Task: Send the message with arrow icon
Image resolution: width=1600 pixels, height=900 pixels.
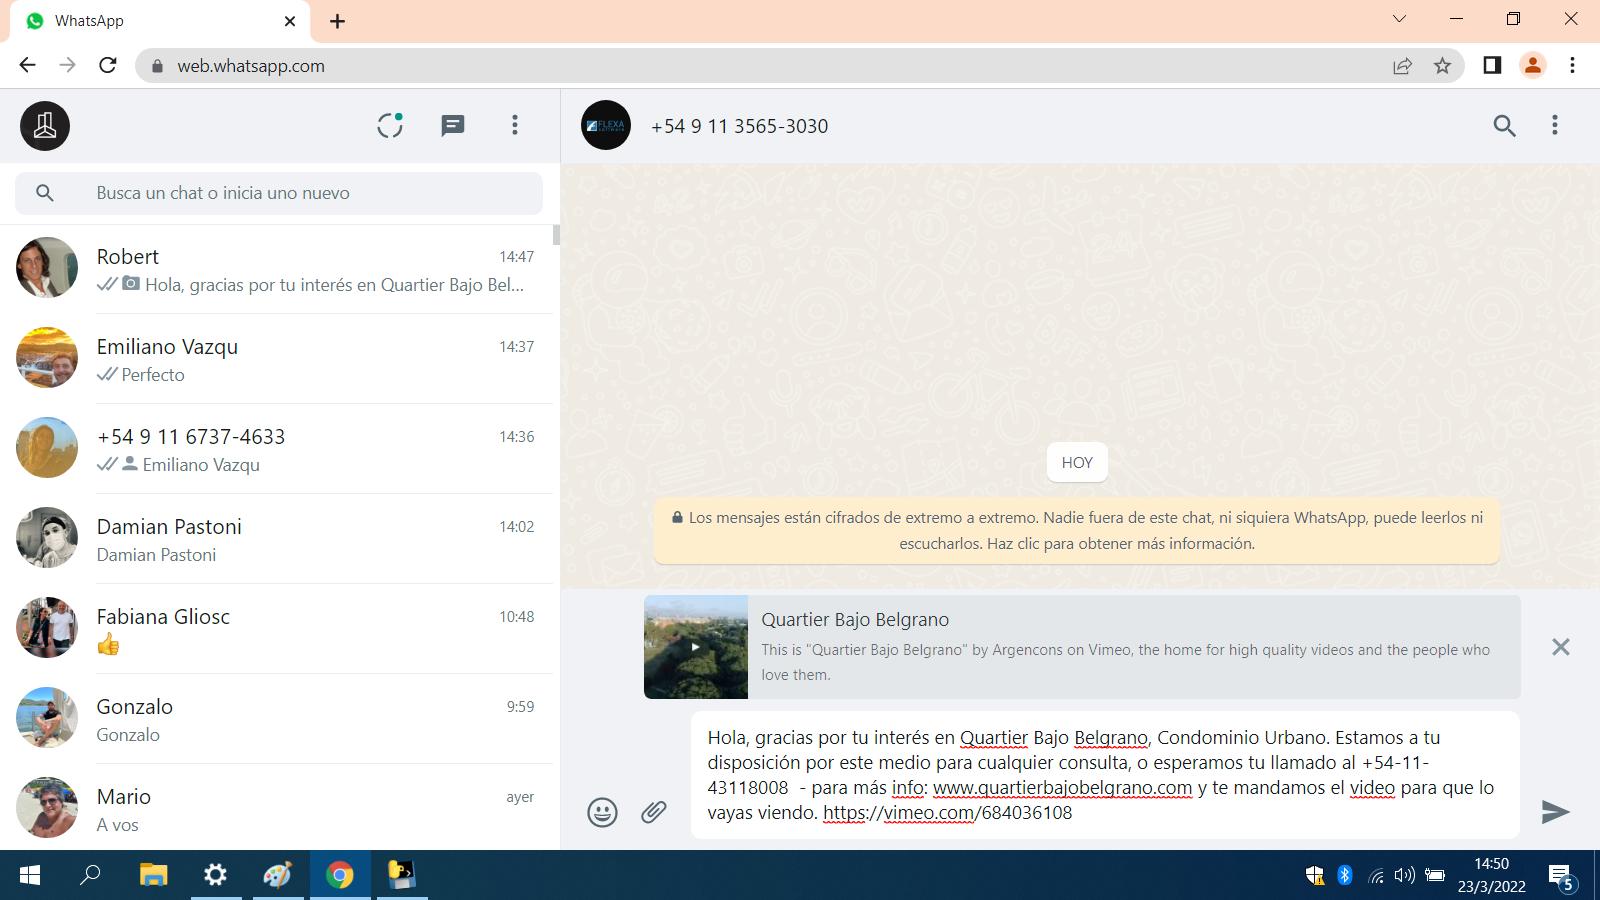Action: coord(1555,812)
